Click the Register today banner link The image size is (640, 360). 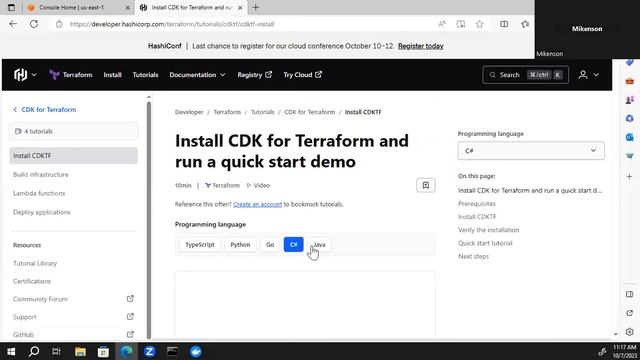coord(420,46)
